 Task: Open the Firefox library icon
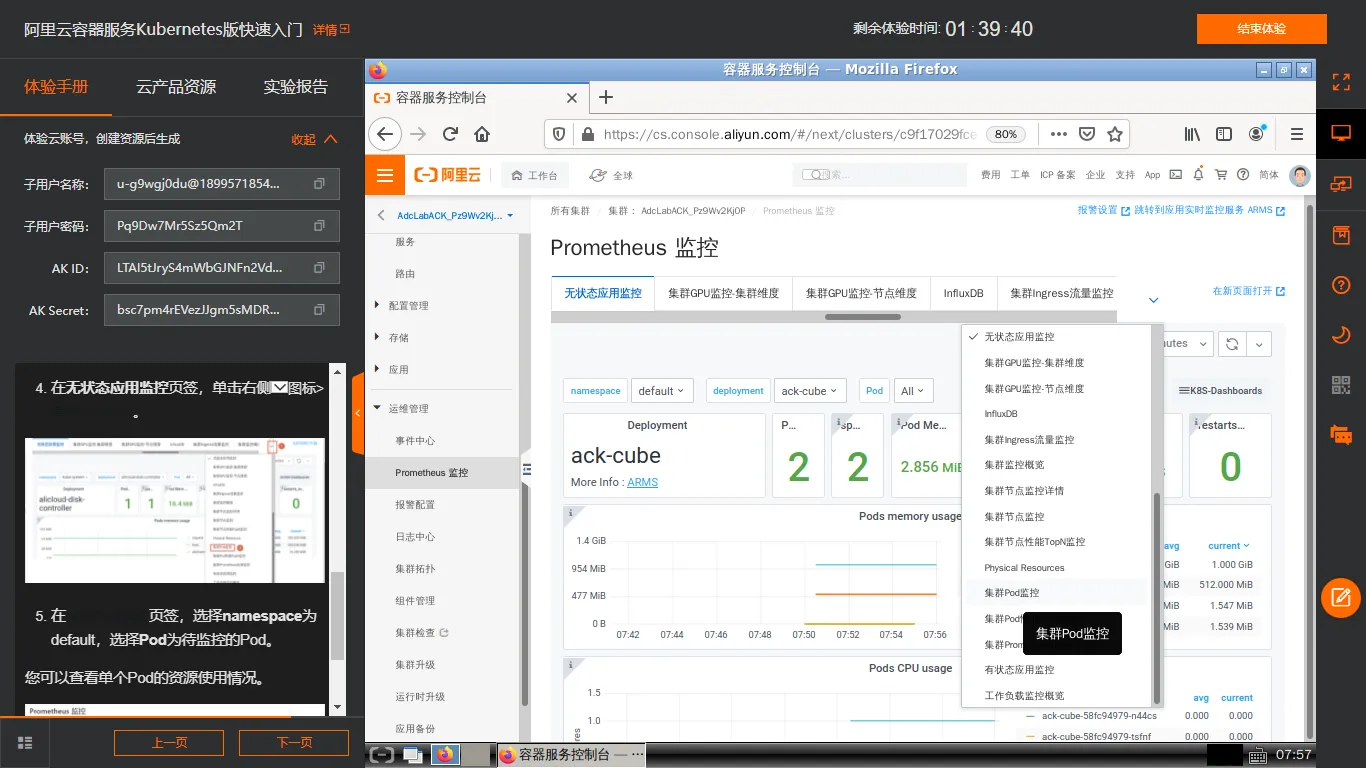pyautogui.click(x=1192, y=134)
